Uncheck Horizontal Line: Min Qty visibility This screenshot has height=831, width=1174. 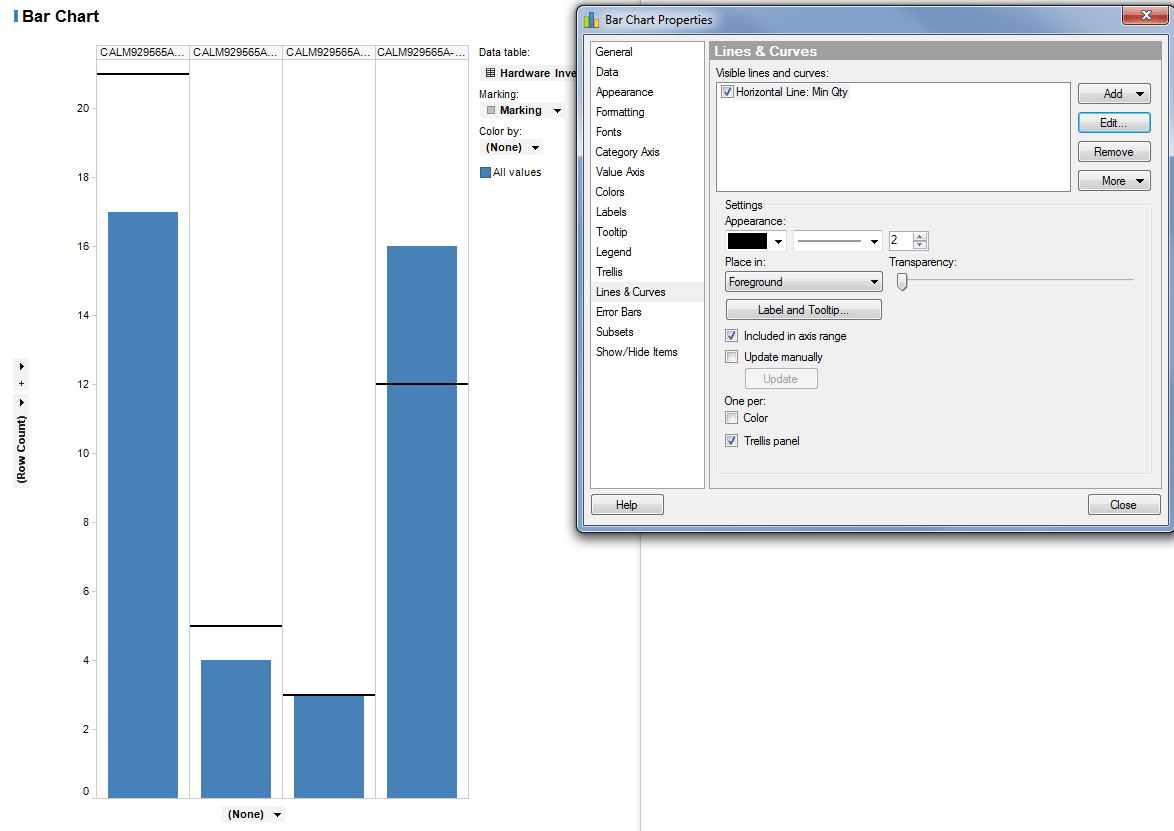727,90
